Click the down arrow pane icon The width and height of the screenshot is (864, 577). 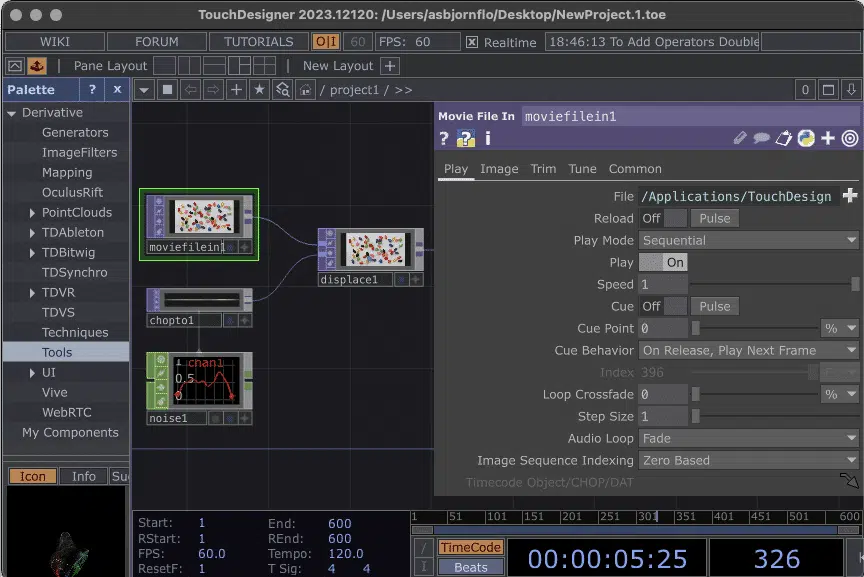(851, 90)
